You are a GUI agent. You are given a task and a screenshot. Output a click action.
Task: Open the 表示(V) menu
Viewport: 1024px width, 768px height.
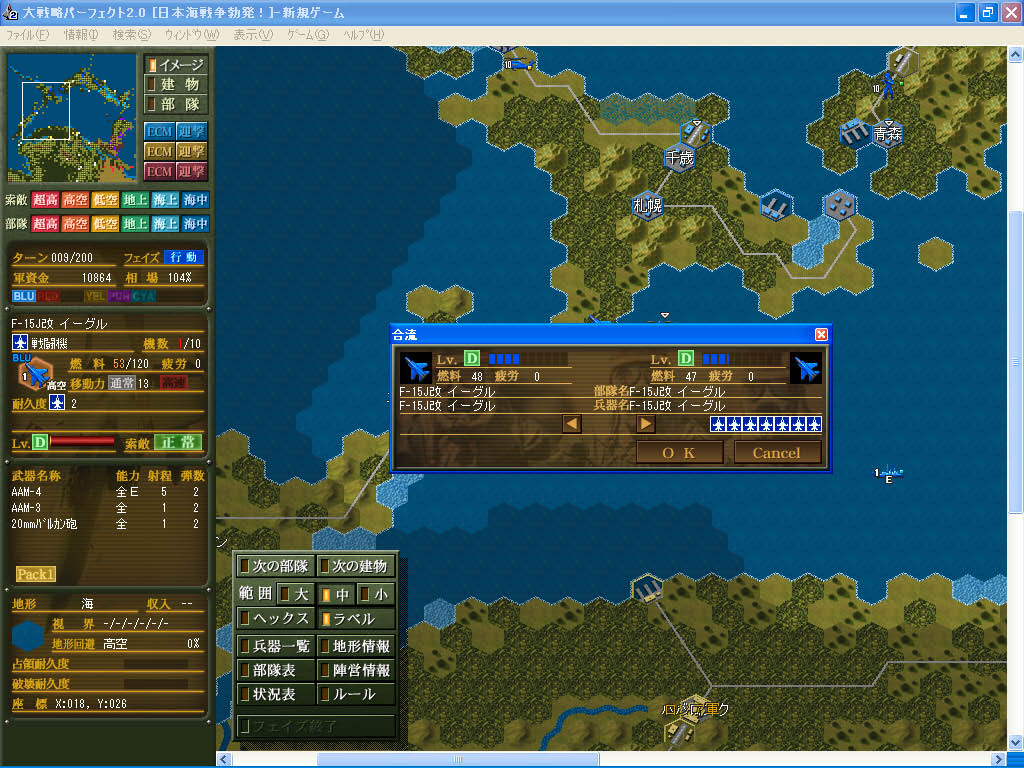pyautogui.click(x=253, y=35)
